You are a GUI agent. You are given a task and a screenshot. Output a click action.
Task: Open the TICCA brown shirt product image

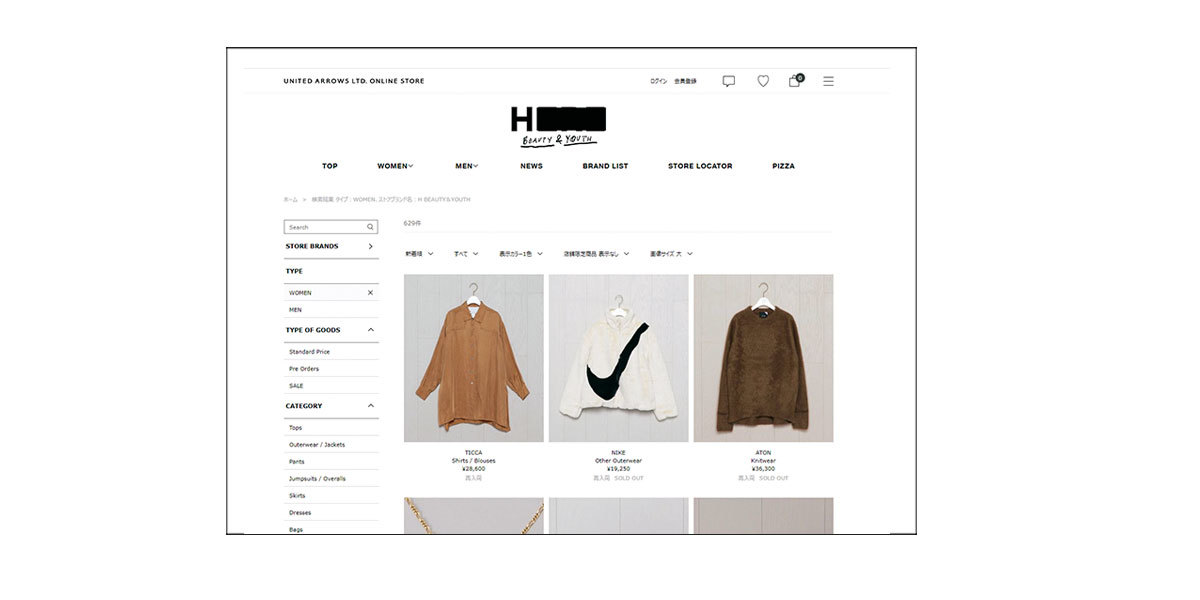tap(474, 358)
